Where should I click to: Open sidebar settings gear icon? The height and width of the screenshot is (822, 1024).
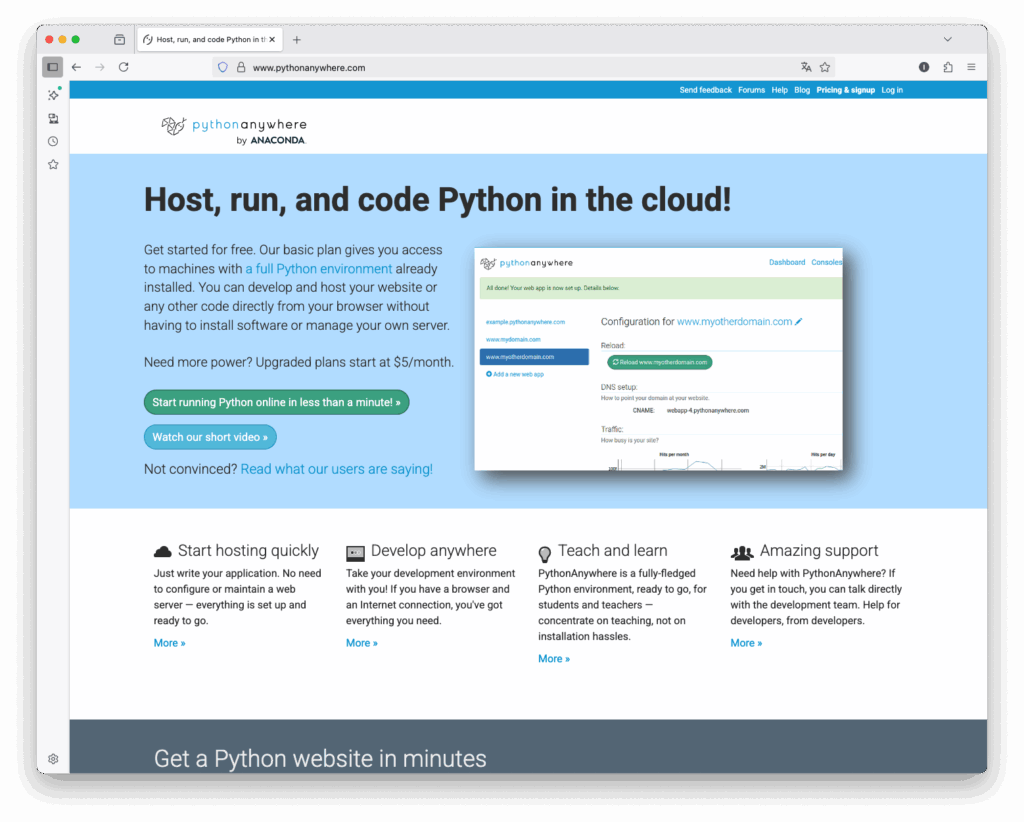[53, 759]
